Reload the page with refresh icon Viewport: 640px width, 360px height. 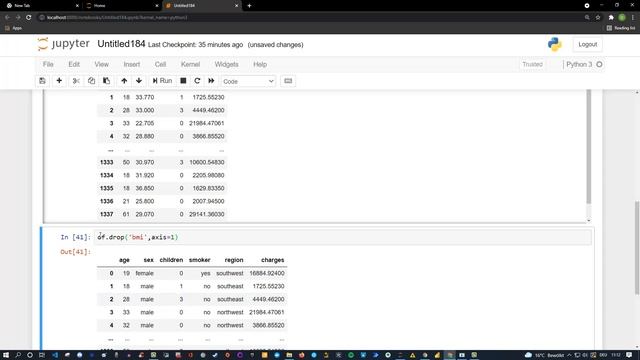29,18
